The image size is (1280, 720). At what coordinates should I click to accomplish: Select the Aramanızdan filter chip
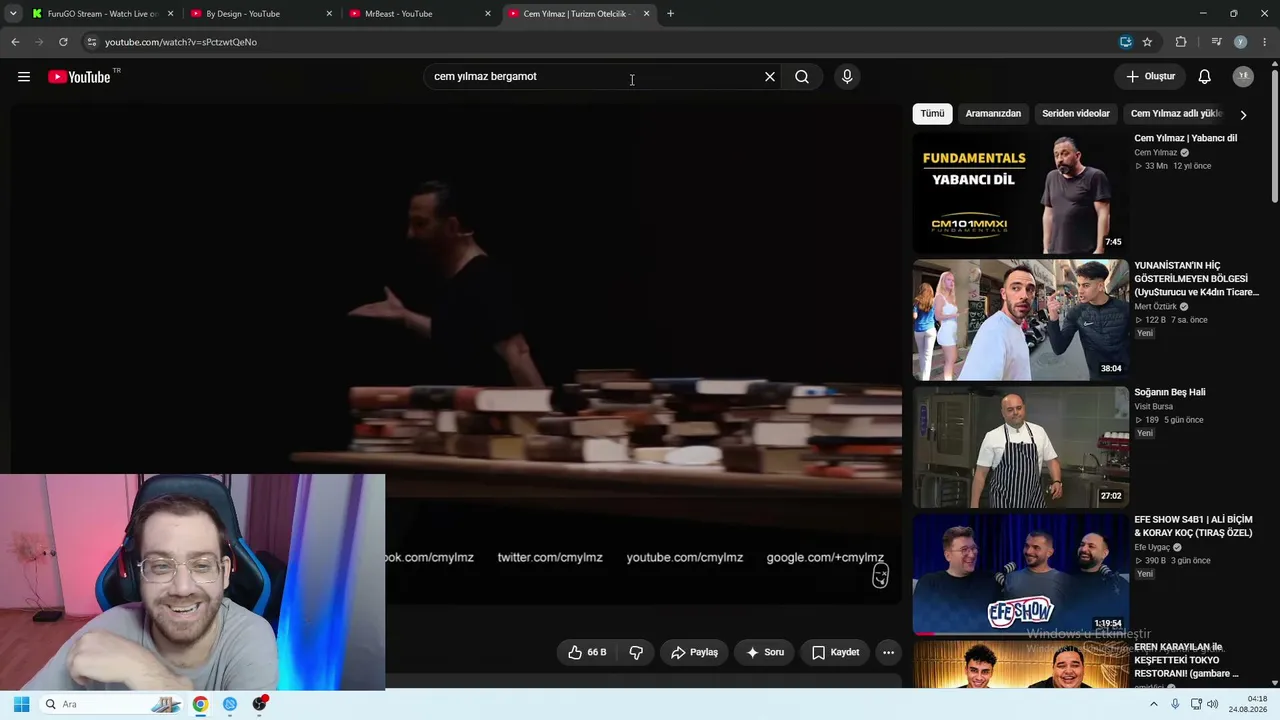pyautogui.click(x=993, y=114)
